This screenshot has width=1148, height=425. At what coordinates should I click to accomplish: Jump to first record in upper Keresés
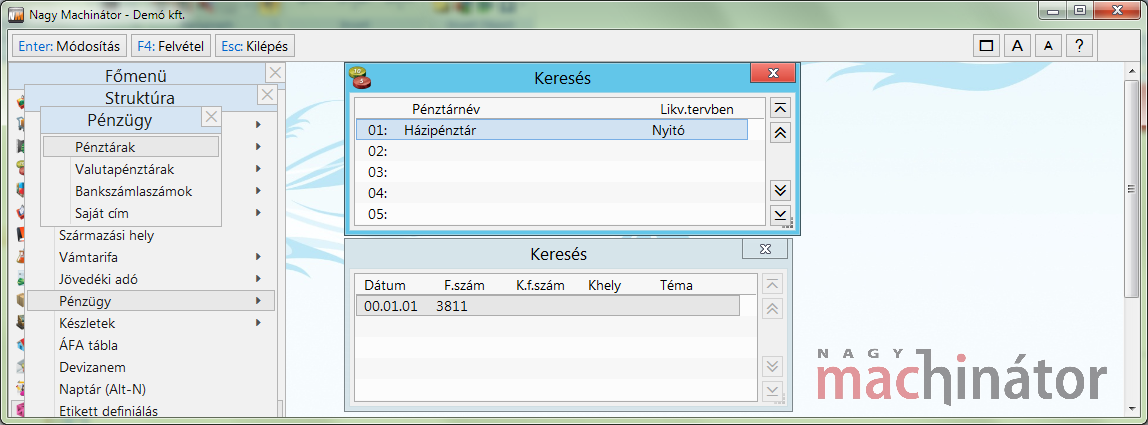(780, 108)
